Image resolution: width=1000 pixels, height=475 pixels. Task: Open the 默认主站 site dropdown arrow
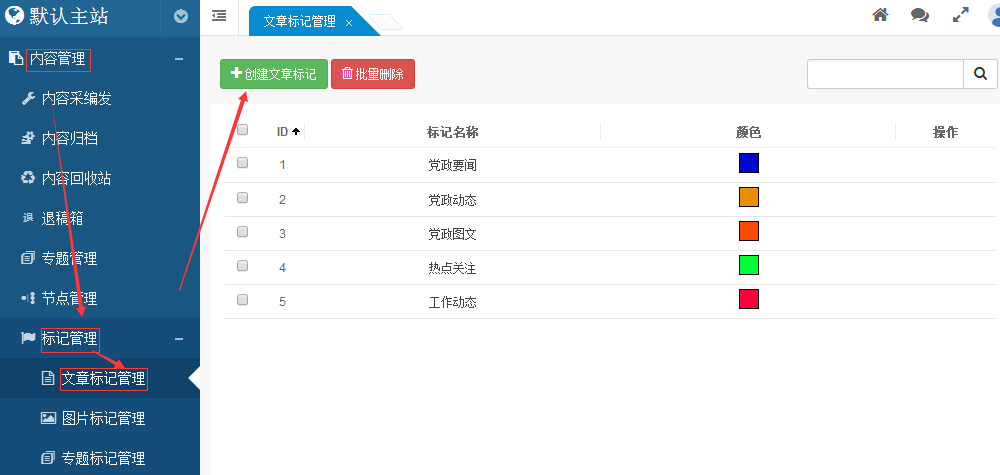point(180,16)
